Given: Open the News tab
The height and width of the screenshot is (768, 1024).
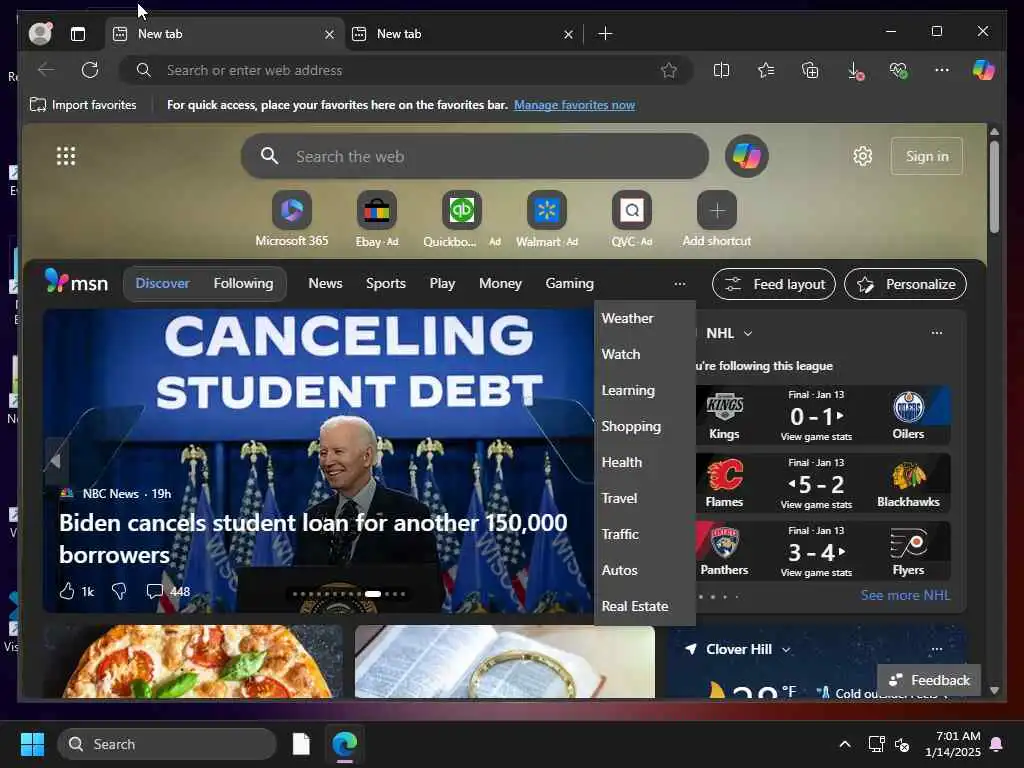Looking at the screenshot, I should click(325, 283).
